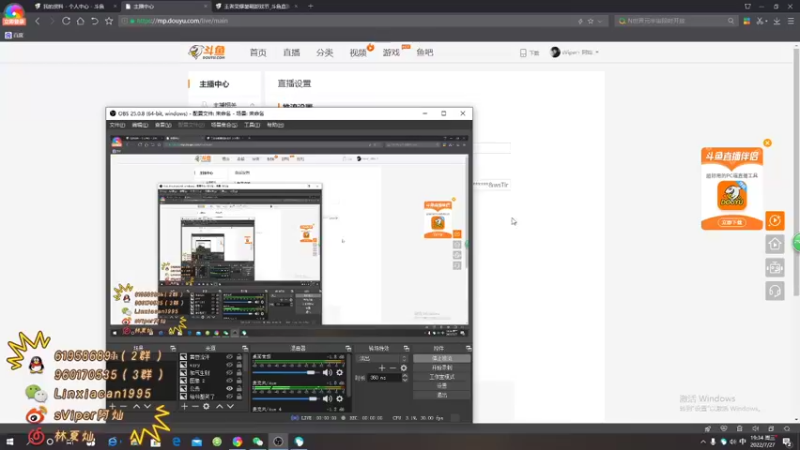Open a new browser tab

coord(310,7)
